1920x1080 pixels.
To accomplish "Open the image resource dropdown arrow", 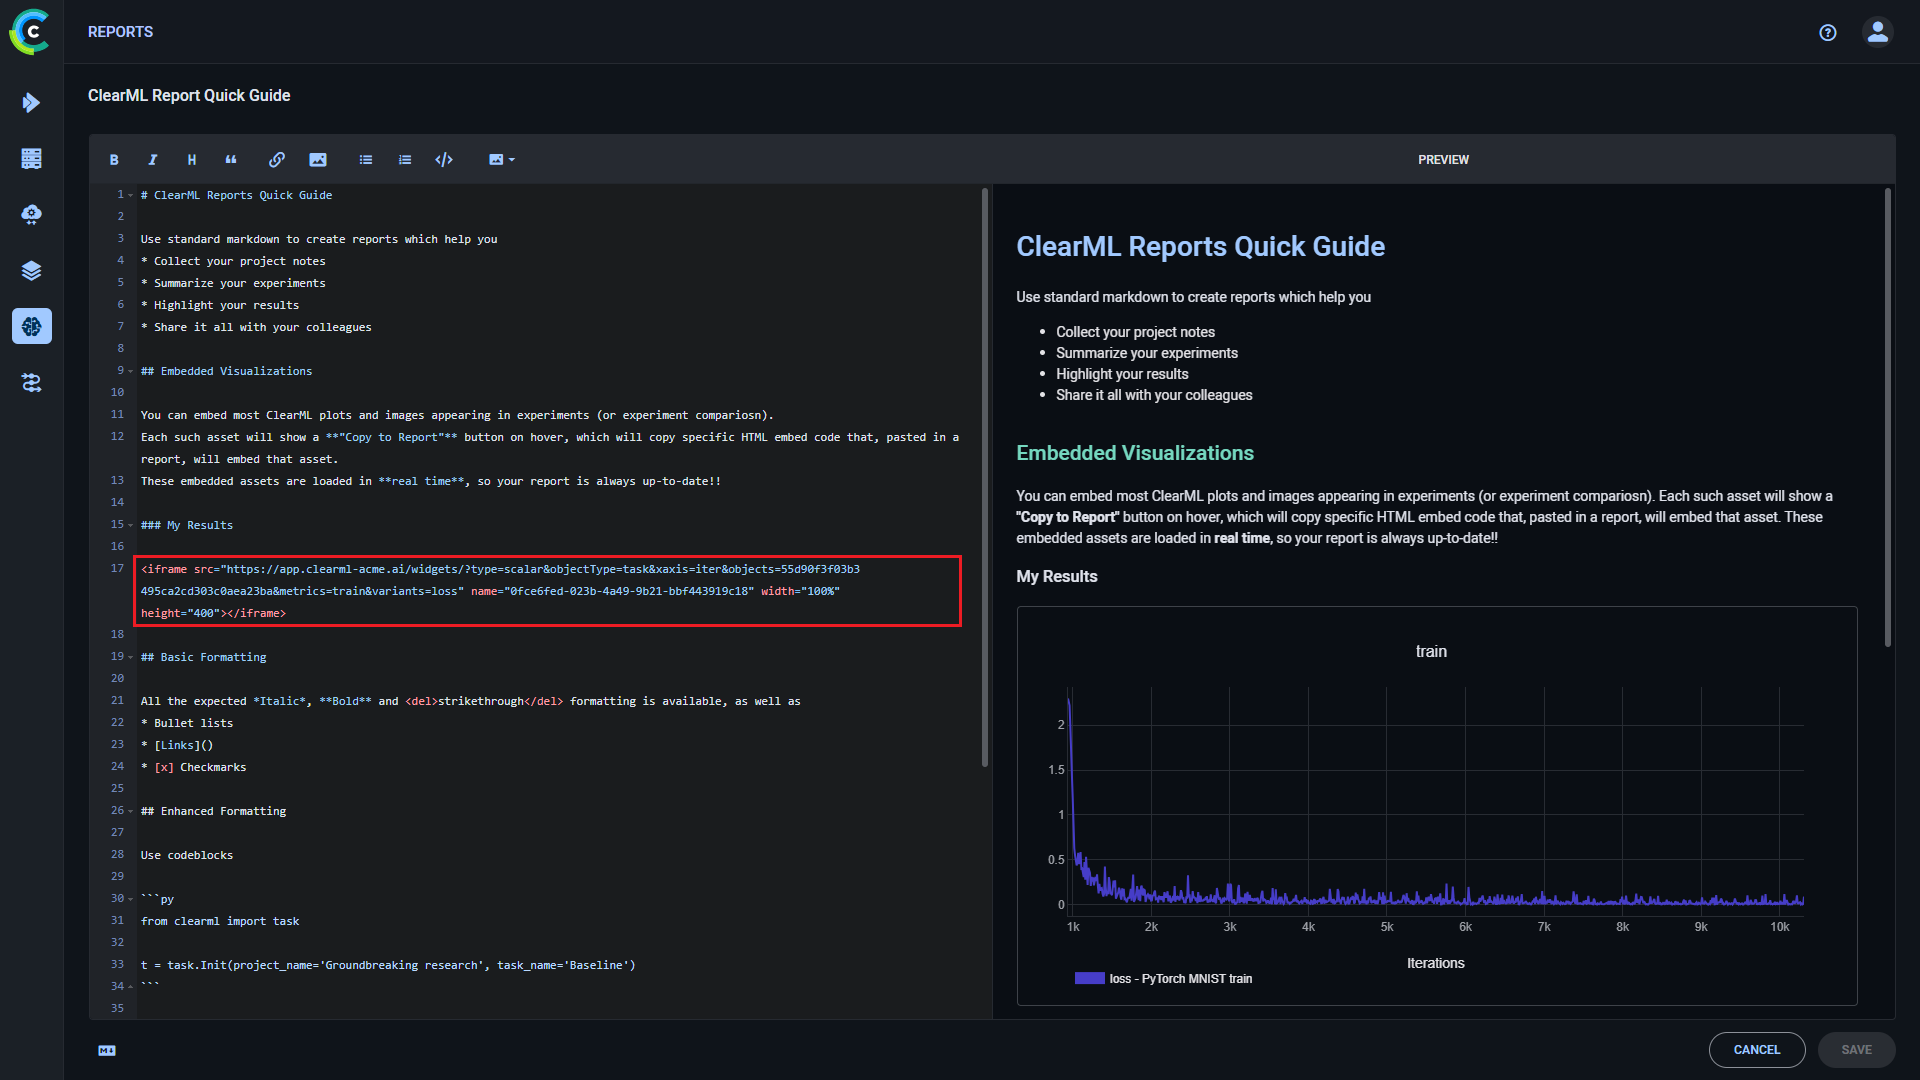I will (x=512, y=160).
